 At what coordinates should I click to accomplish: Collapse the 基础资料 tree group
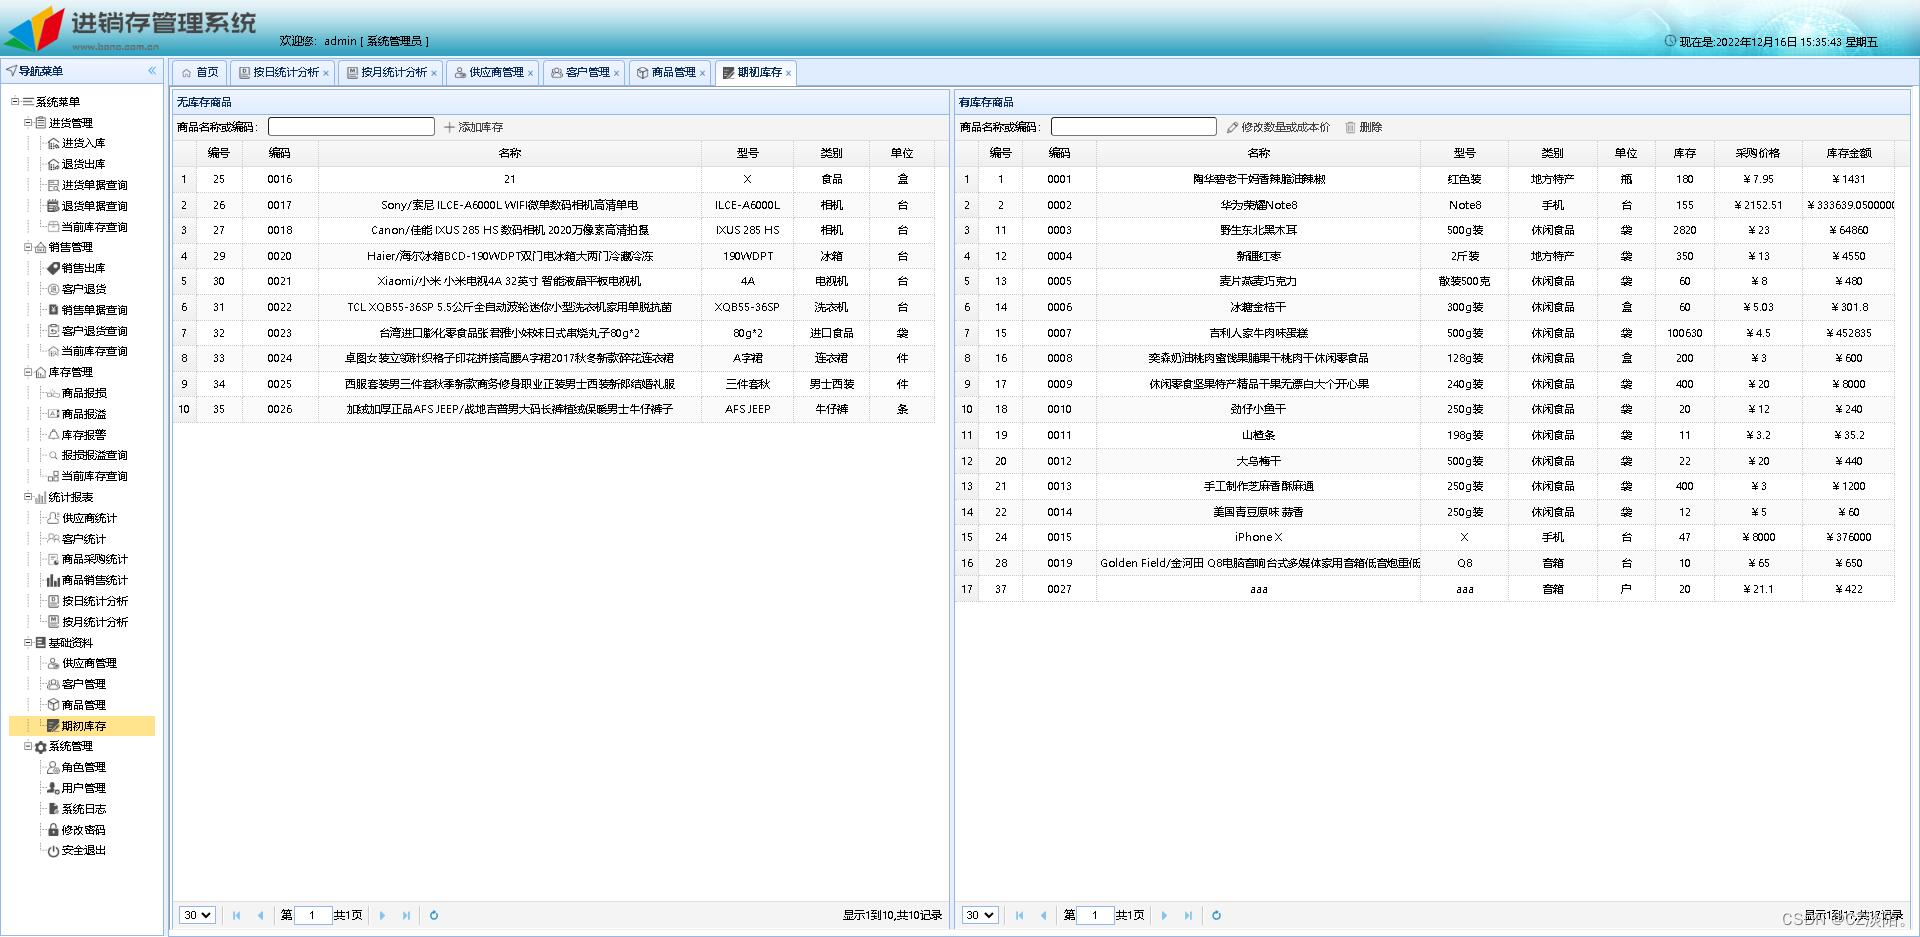click(28, 642)
